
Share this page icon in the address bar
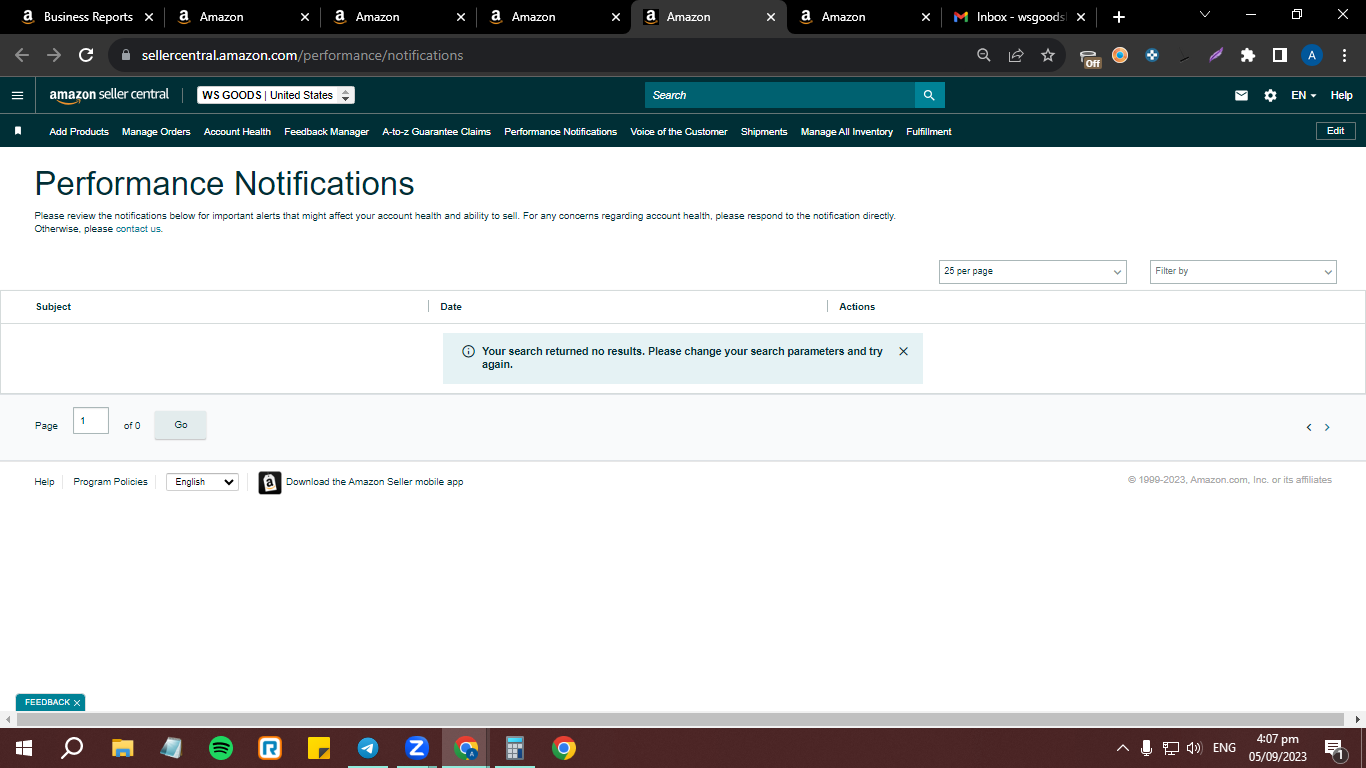[1015, 55]
